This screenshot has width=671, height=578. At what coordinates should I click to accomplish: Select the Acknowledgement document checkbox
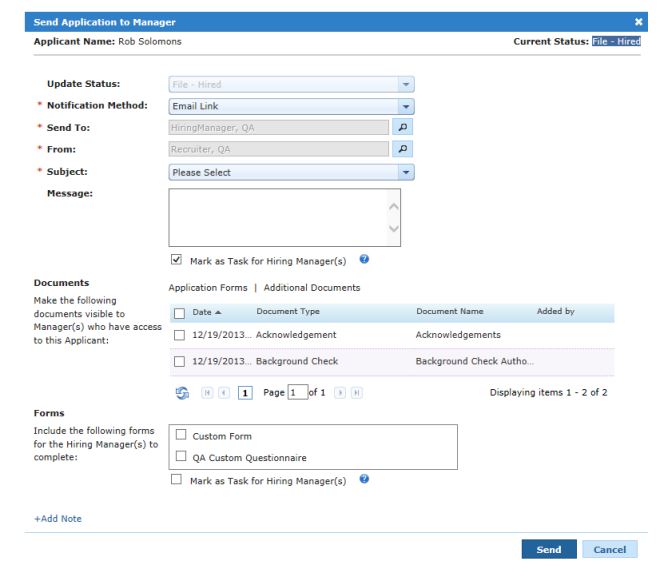pos(179,335)
